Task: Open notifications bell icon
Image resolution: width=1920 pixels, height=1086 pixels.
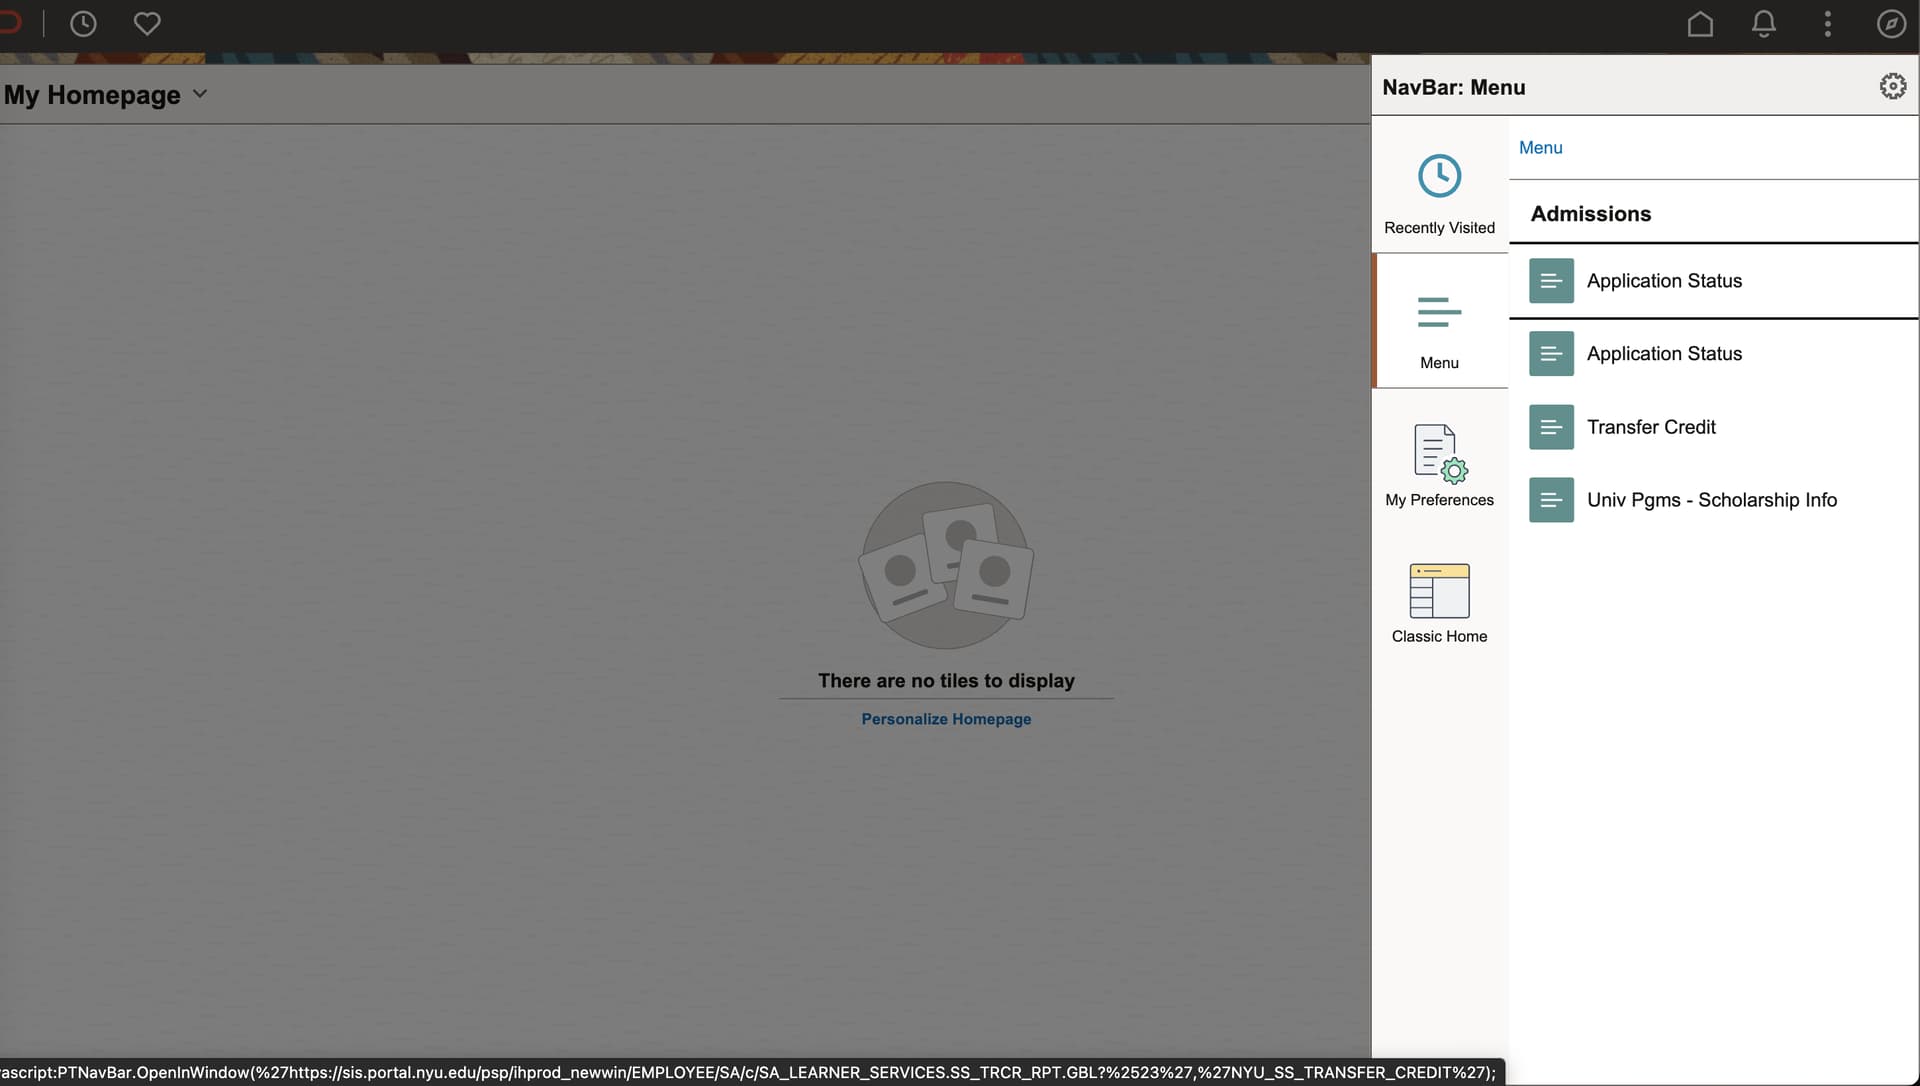Action: pyautogui.click(x=1764, y=24)
